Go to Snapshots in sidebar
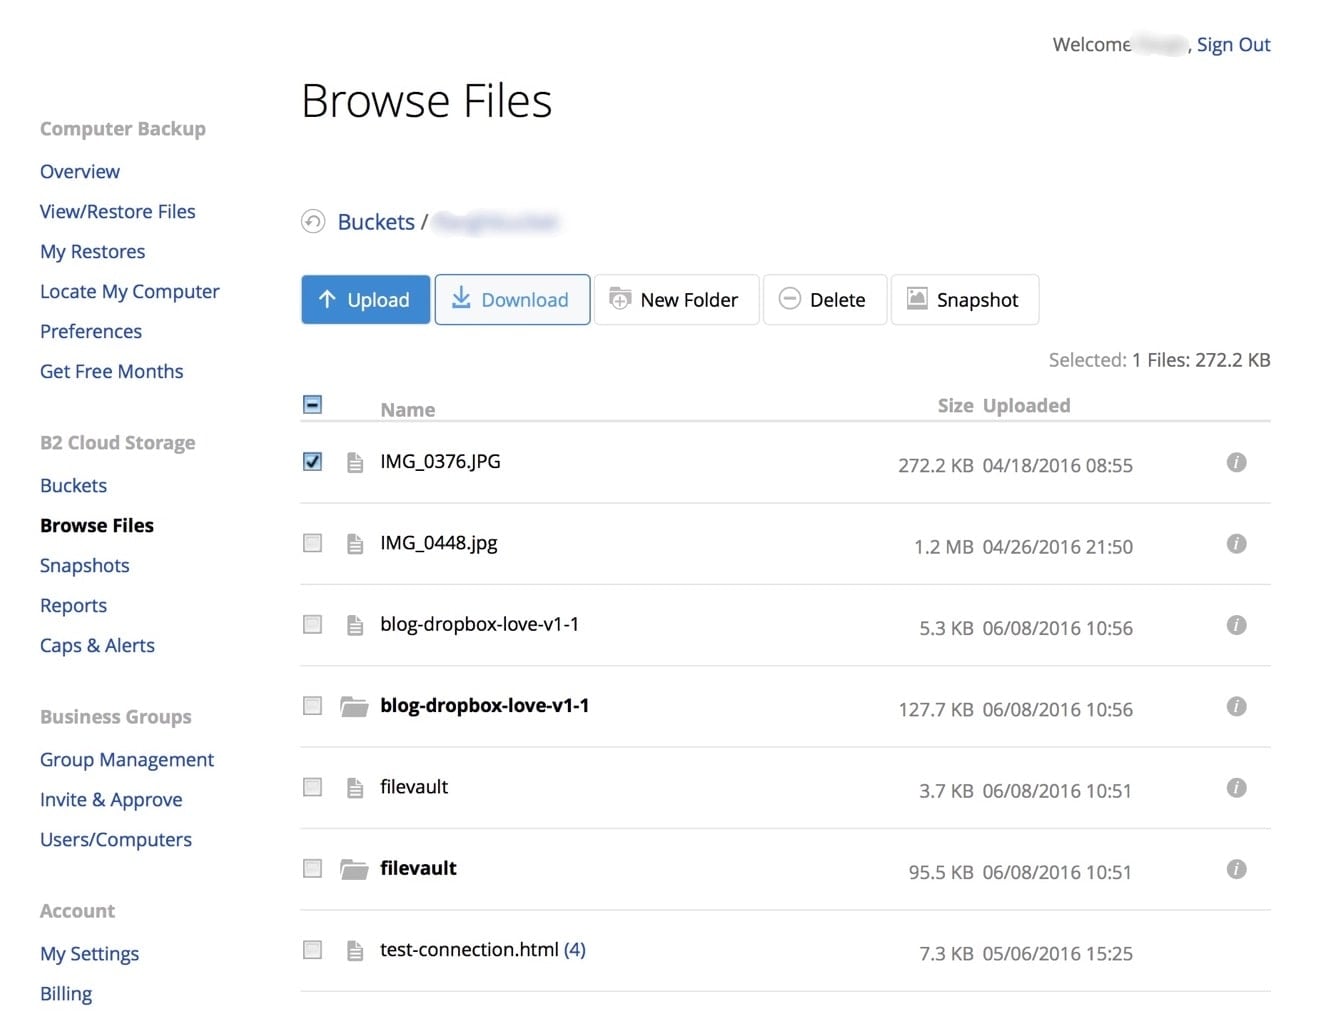 85,566
